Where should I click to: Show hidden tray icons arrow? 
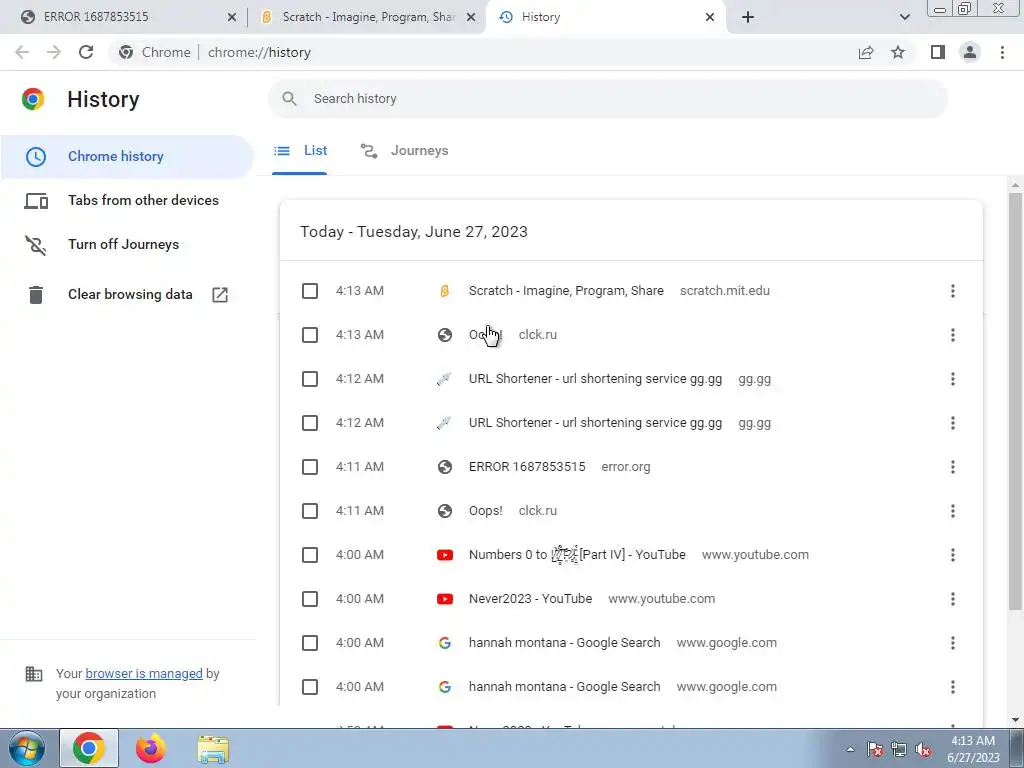click(x=850, y=750)
